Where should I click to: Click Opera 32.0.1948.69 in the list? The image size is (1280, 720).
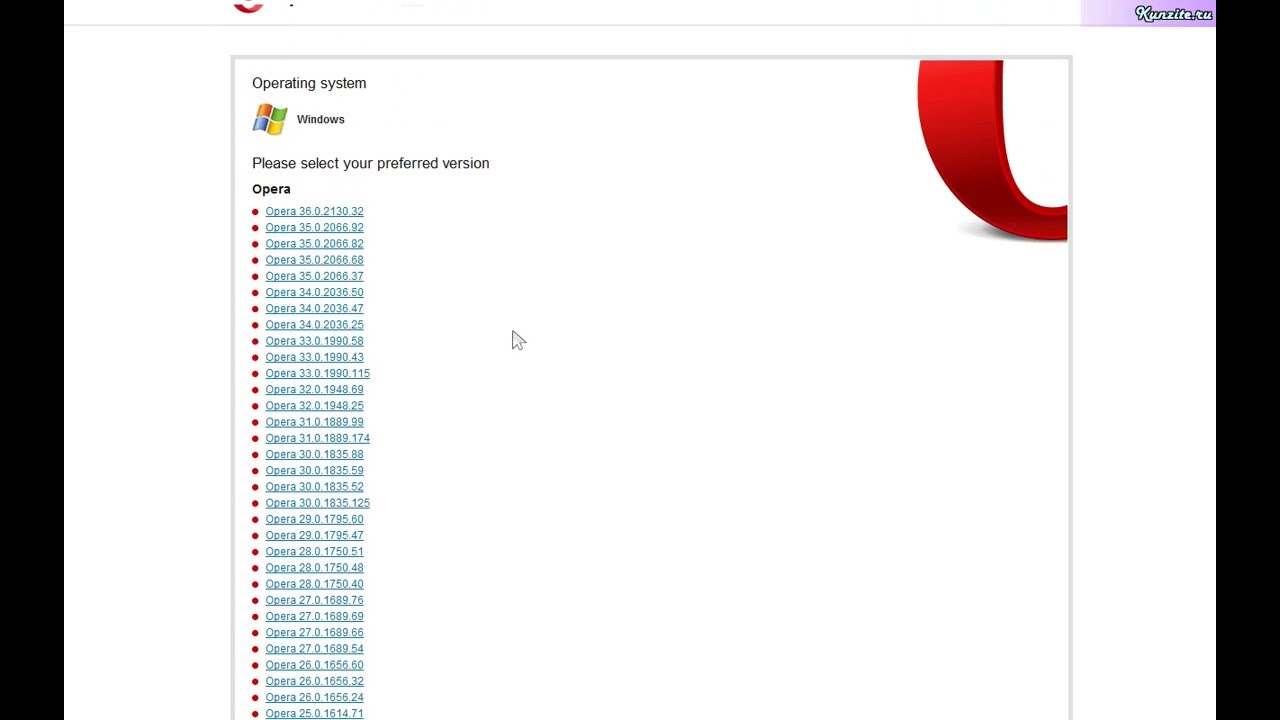(314, 389)
